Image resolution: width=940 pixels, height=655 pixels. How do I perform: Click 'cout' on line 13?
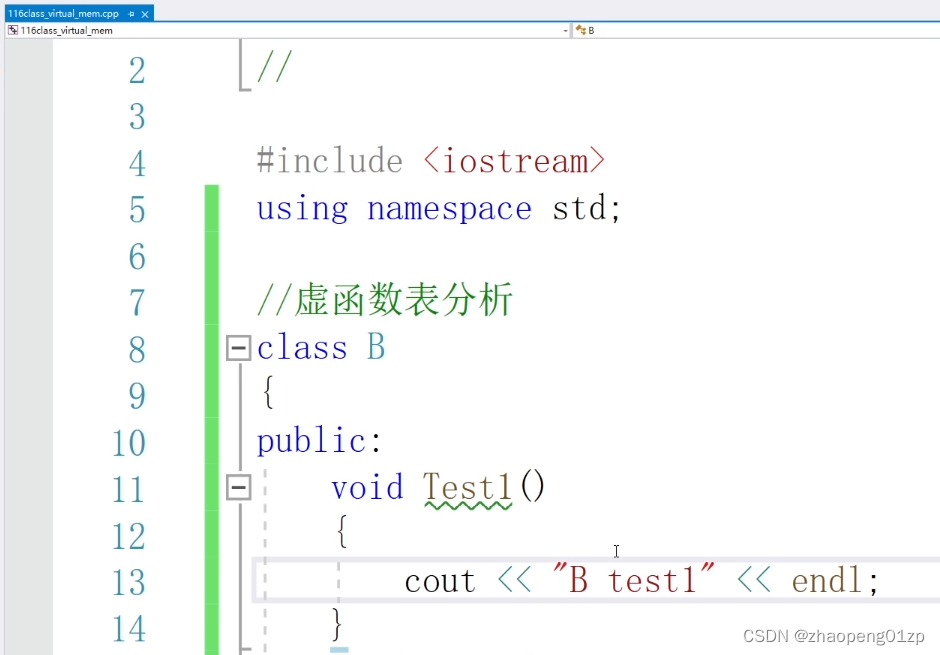440,581
